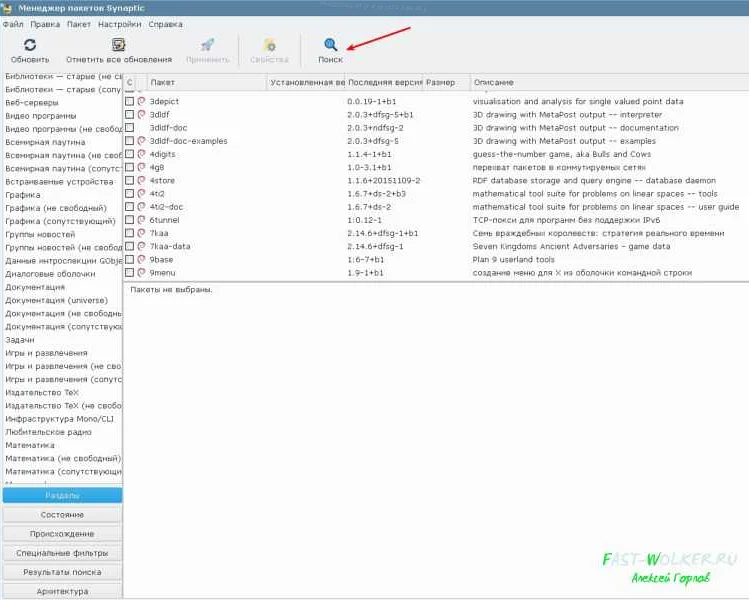This screenshot has width=749, height=600.
Task: Show Результаты поиска view
Action: (x=63, y=572)
